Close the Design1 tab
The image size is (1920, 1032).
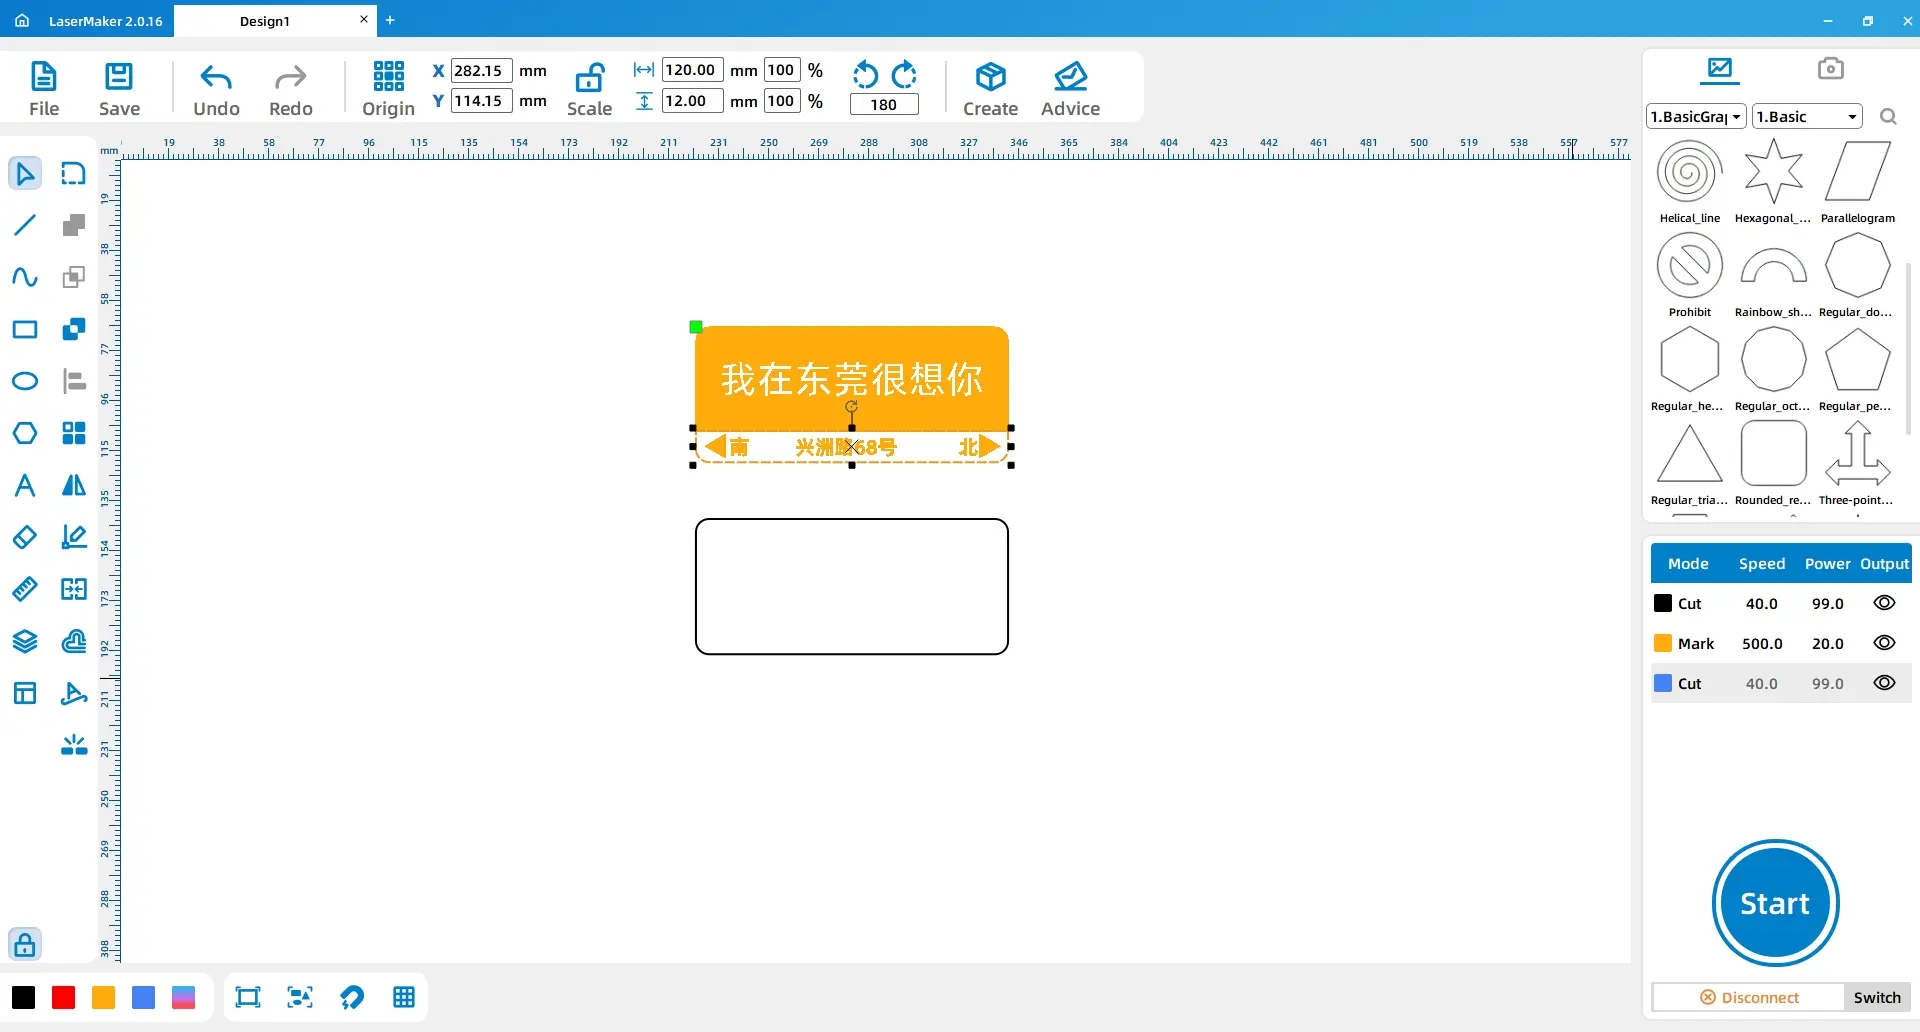[x=363, y=19]
